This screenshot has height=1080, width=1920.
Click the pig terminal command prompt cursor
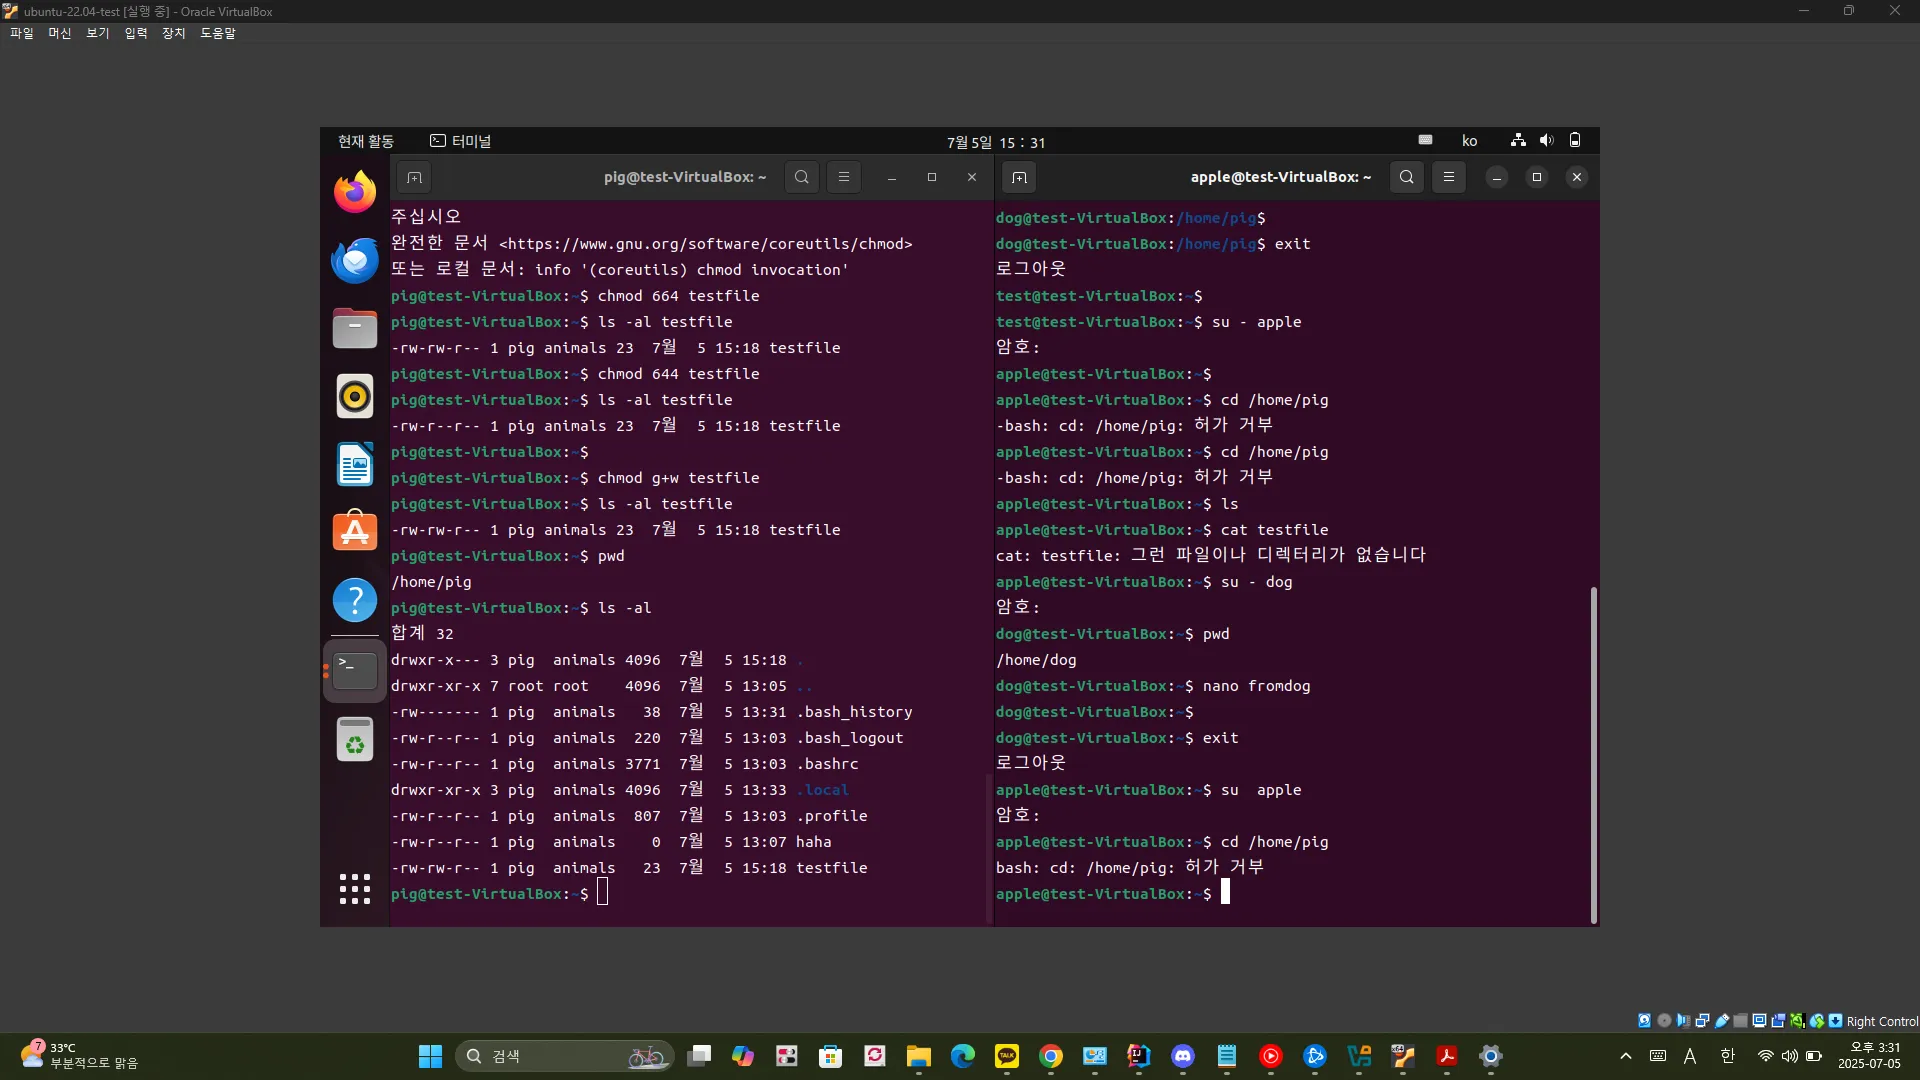tap(602, 893)
